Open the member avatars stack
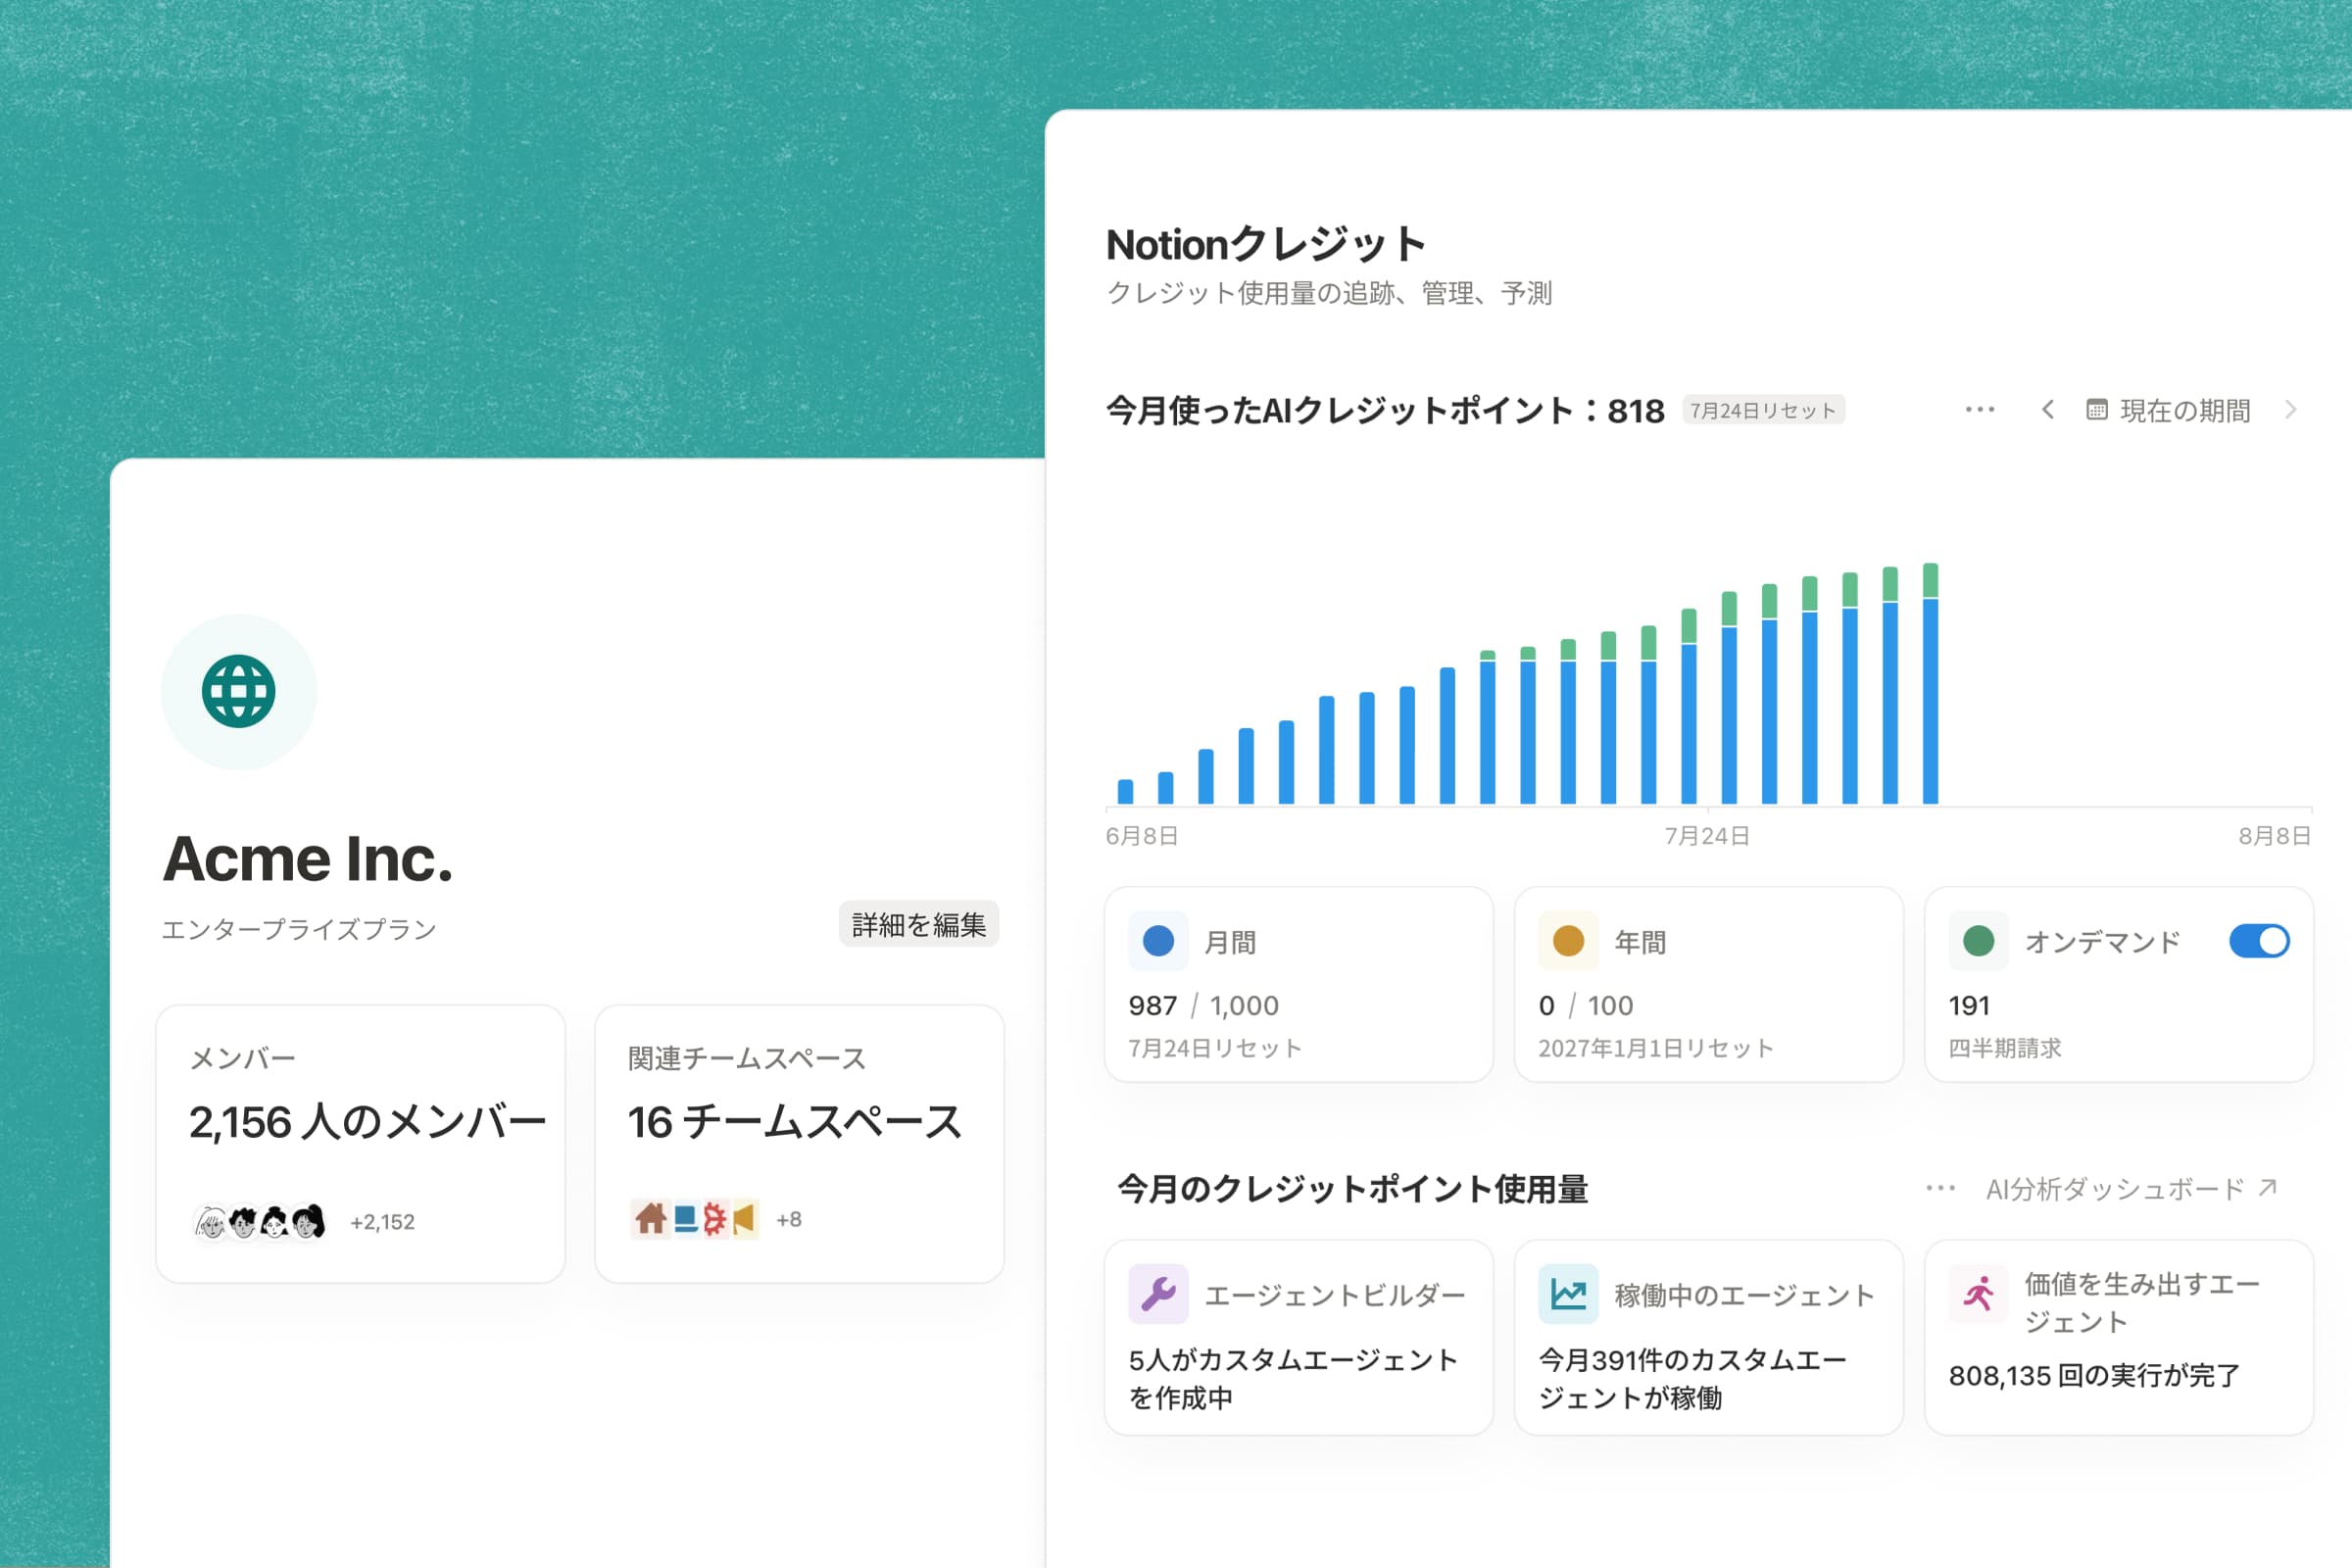The image size is (2352, 1568). [260, 1221]
